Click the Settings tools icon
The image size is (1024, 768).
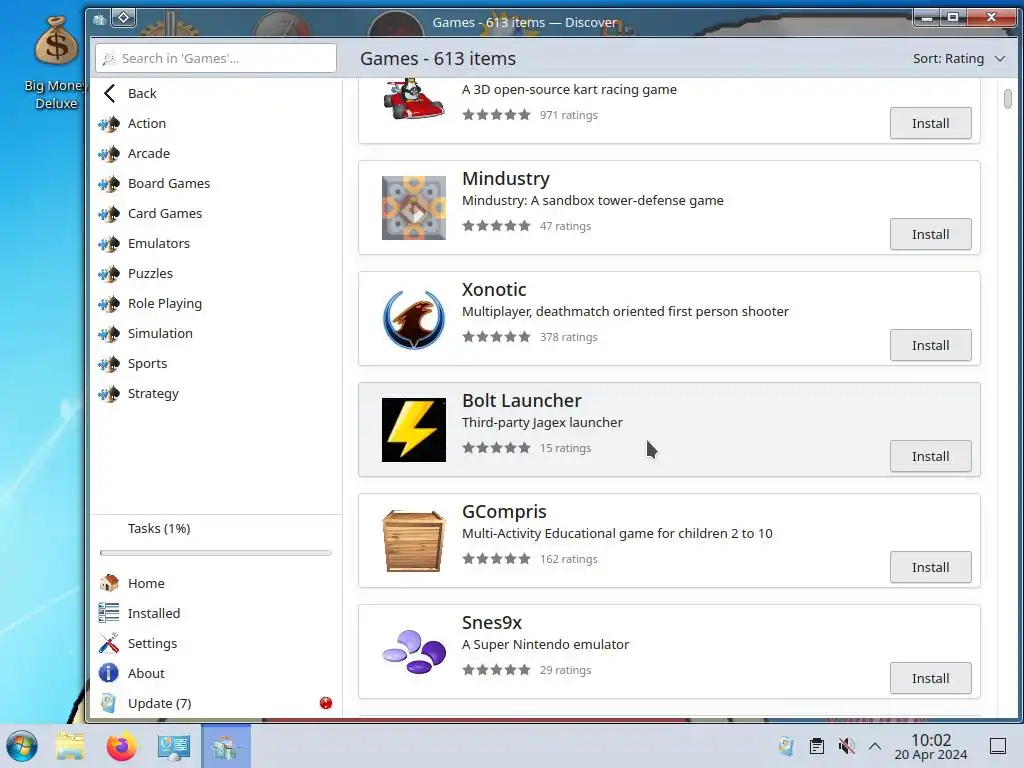coord(109,643)
